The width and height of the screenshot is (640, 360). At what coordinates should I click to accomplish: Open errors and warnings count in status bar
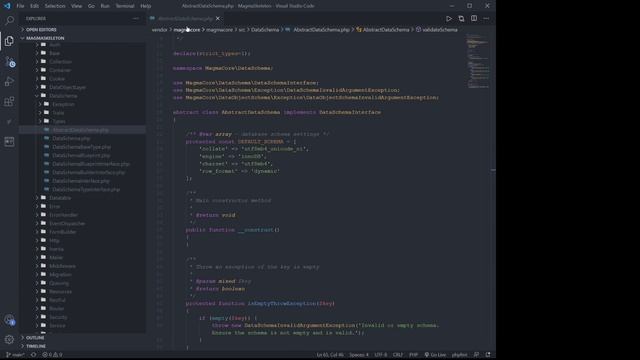coord(52,355)
